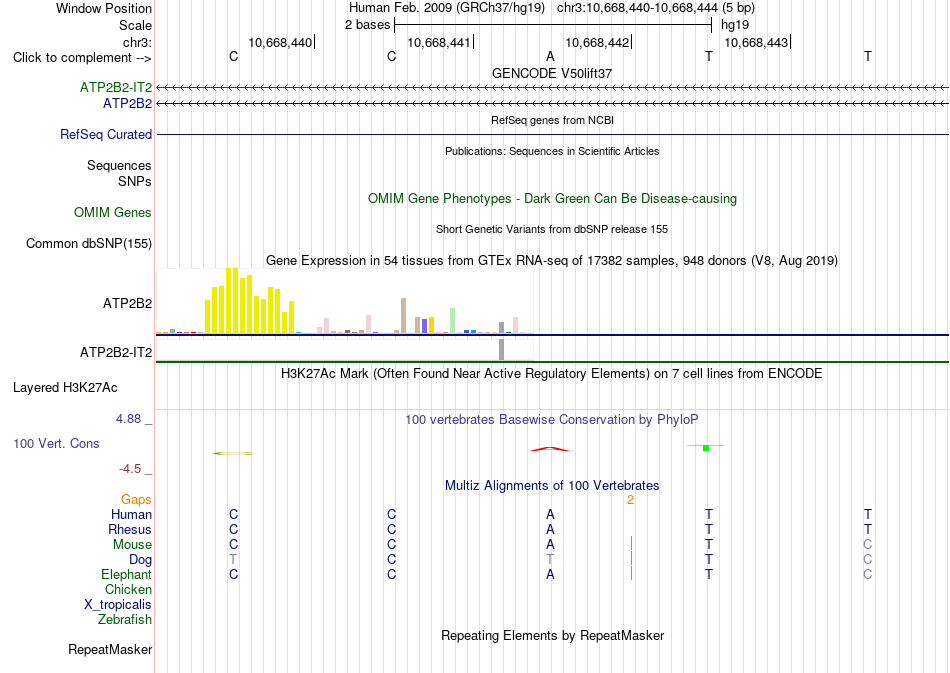The width and height of the screenshot is (950, 673).
Task: Click the orange gap number 2
Action: click(x=630, y=500)
